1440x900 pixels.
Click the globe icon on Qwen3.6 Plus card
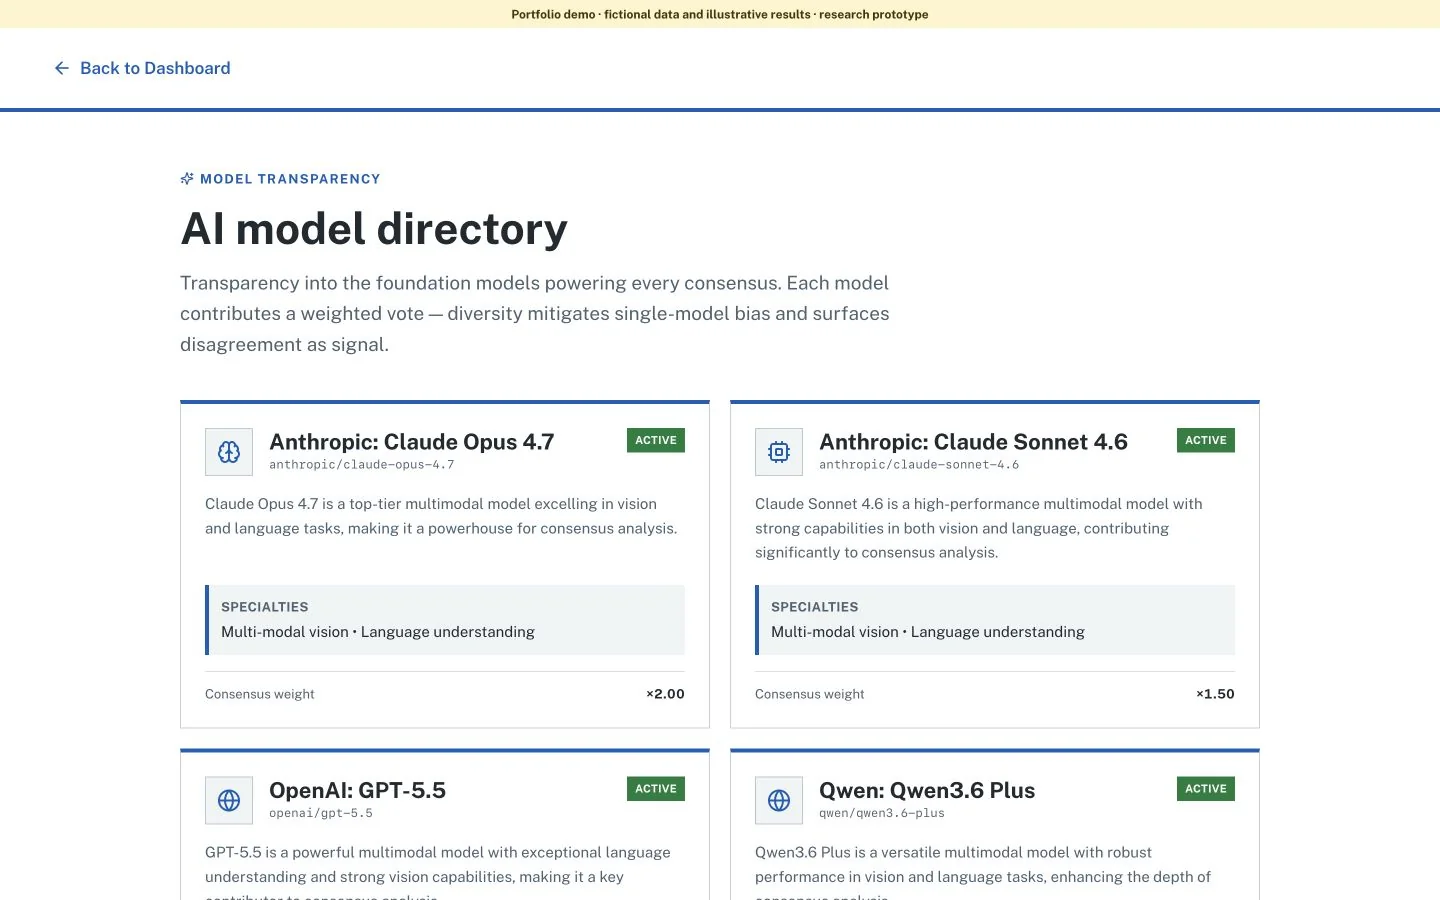[779, 800]
